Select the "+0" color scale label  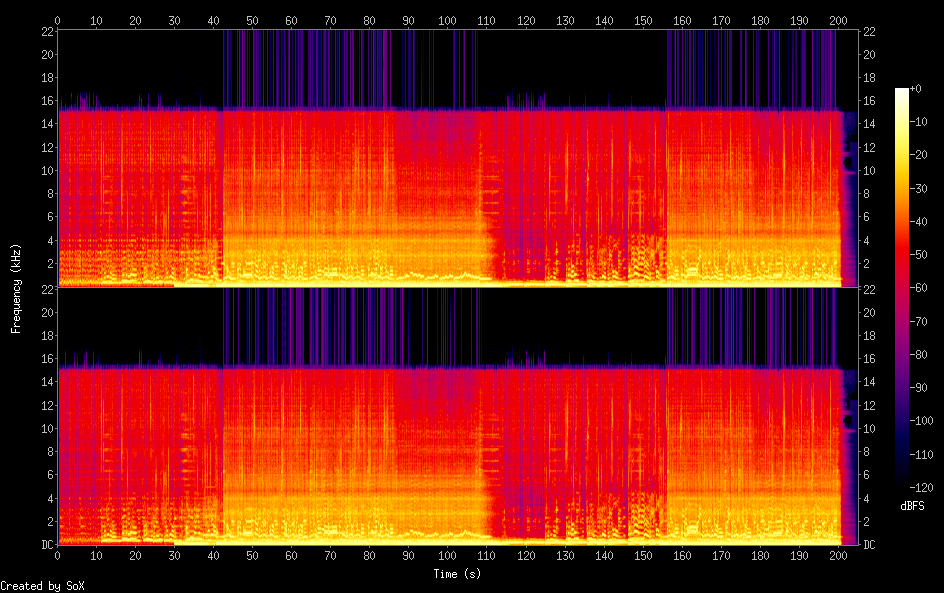[x=915, y=88]
